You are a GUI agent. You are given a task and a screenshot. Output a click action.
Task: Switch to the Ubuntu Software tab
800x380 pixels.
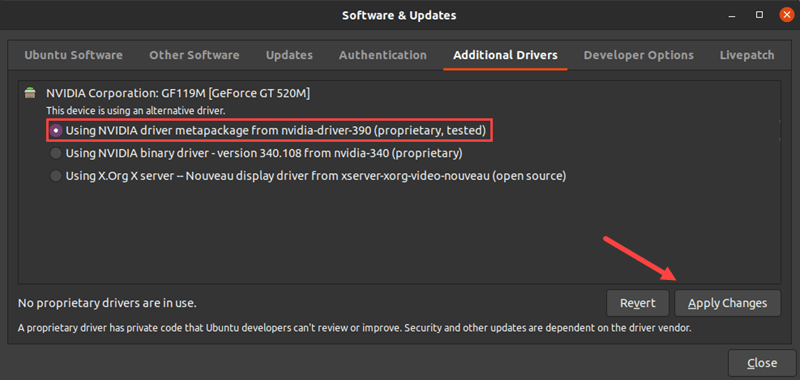click(x=73, y=55)
